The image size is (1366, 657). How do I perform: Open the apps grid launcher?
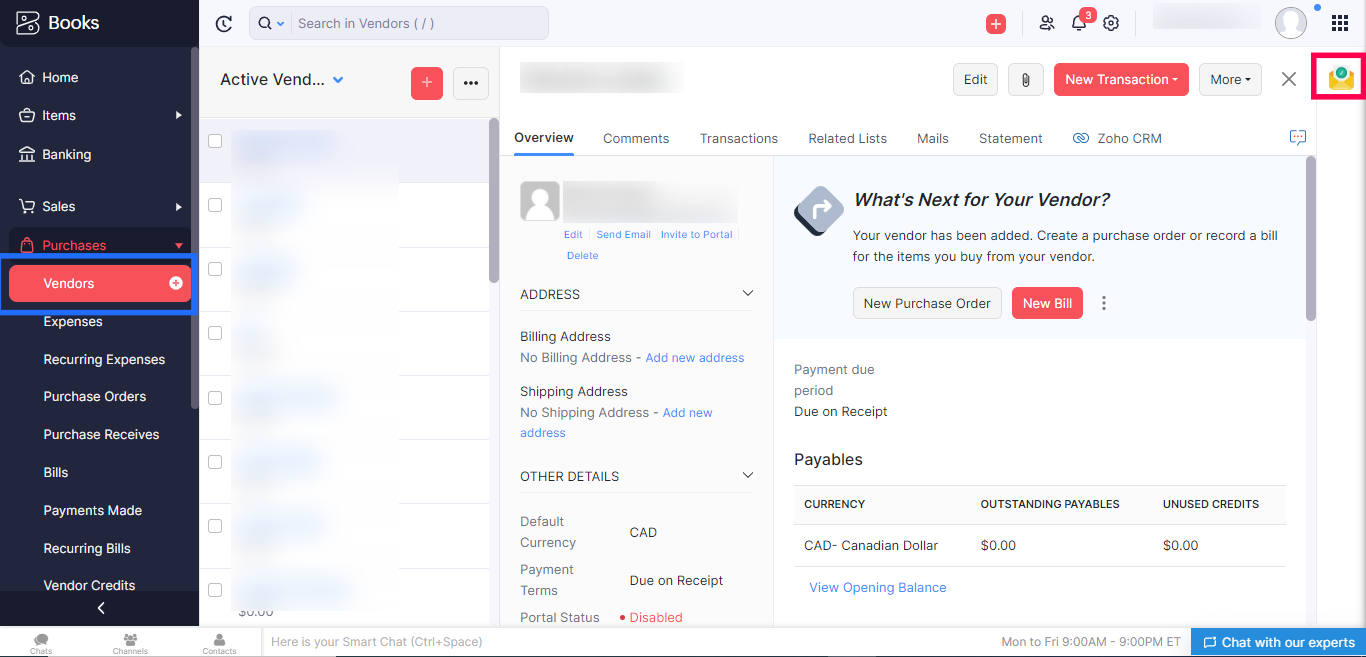(x=1340, y=23)
